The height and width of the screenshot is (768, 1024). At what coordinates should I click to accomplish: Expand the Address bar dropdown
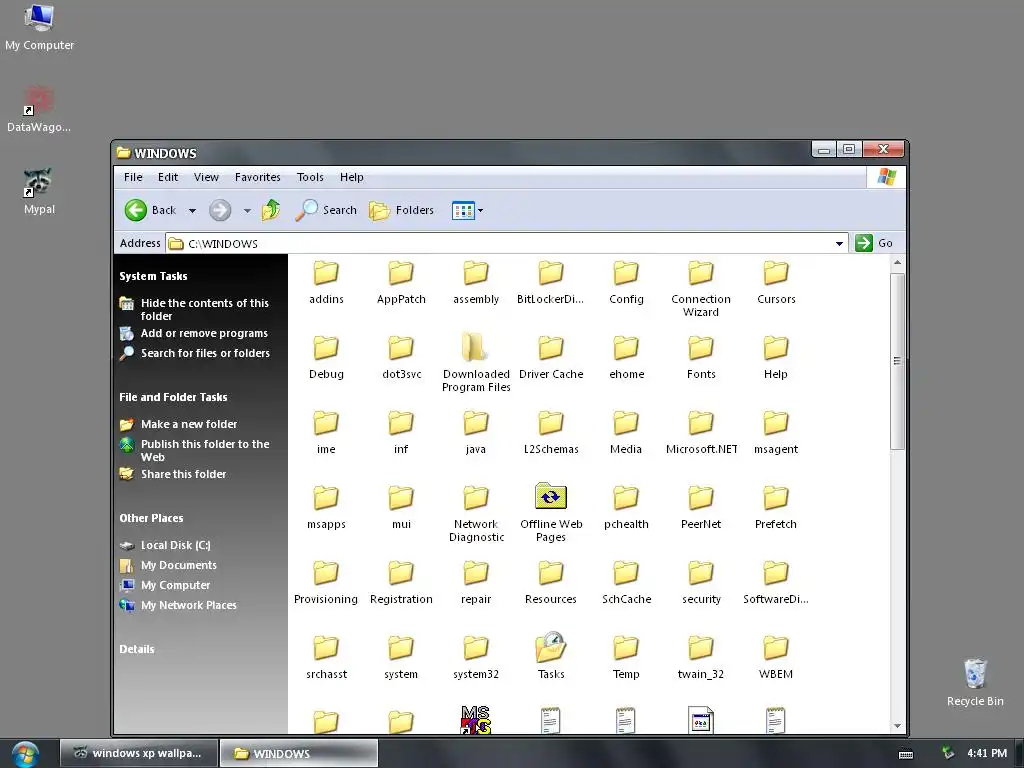[839, 244]
